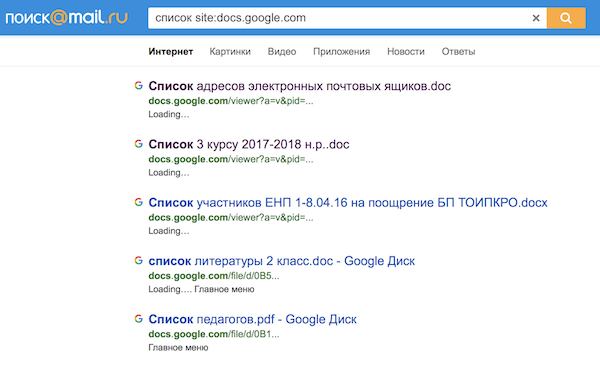Click the Google favicon beside список литературы result
The image size is (600, 370).
[x=139, y=261]
